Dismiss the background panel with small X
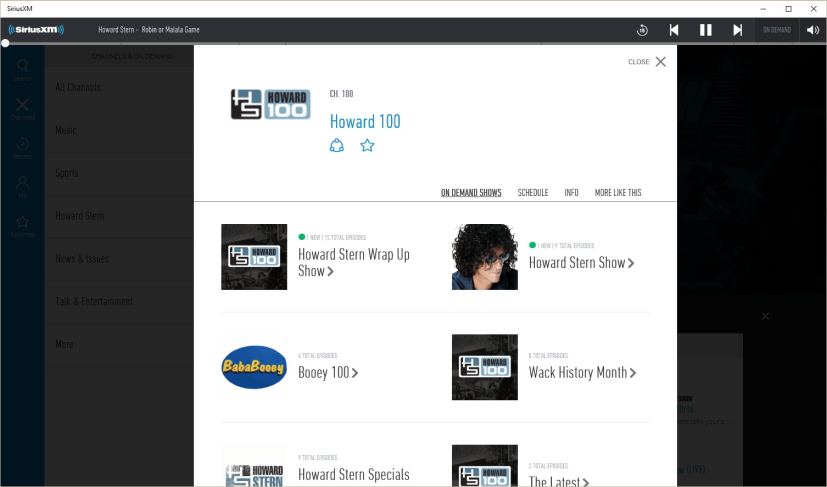 click(x=765, y=316)
